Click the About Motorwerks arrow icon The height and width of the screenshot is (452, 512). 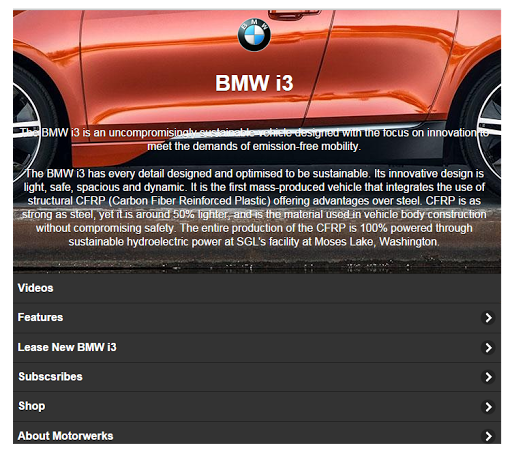pyautogui.click(x=488, y=436)
